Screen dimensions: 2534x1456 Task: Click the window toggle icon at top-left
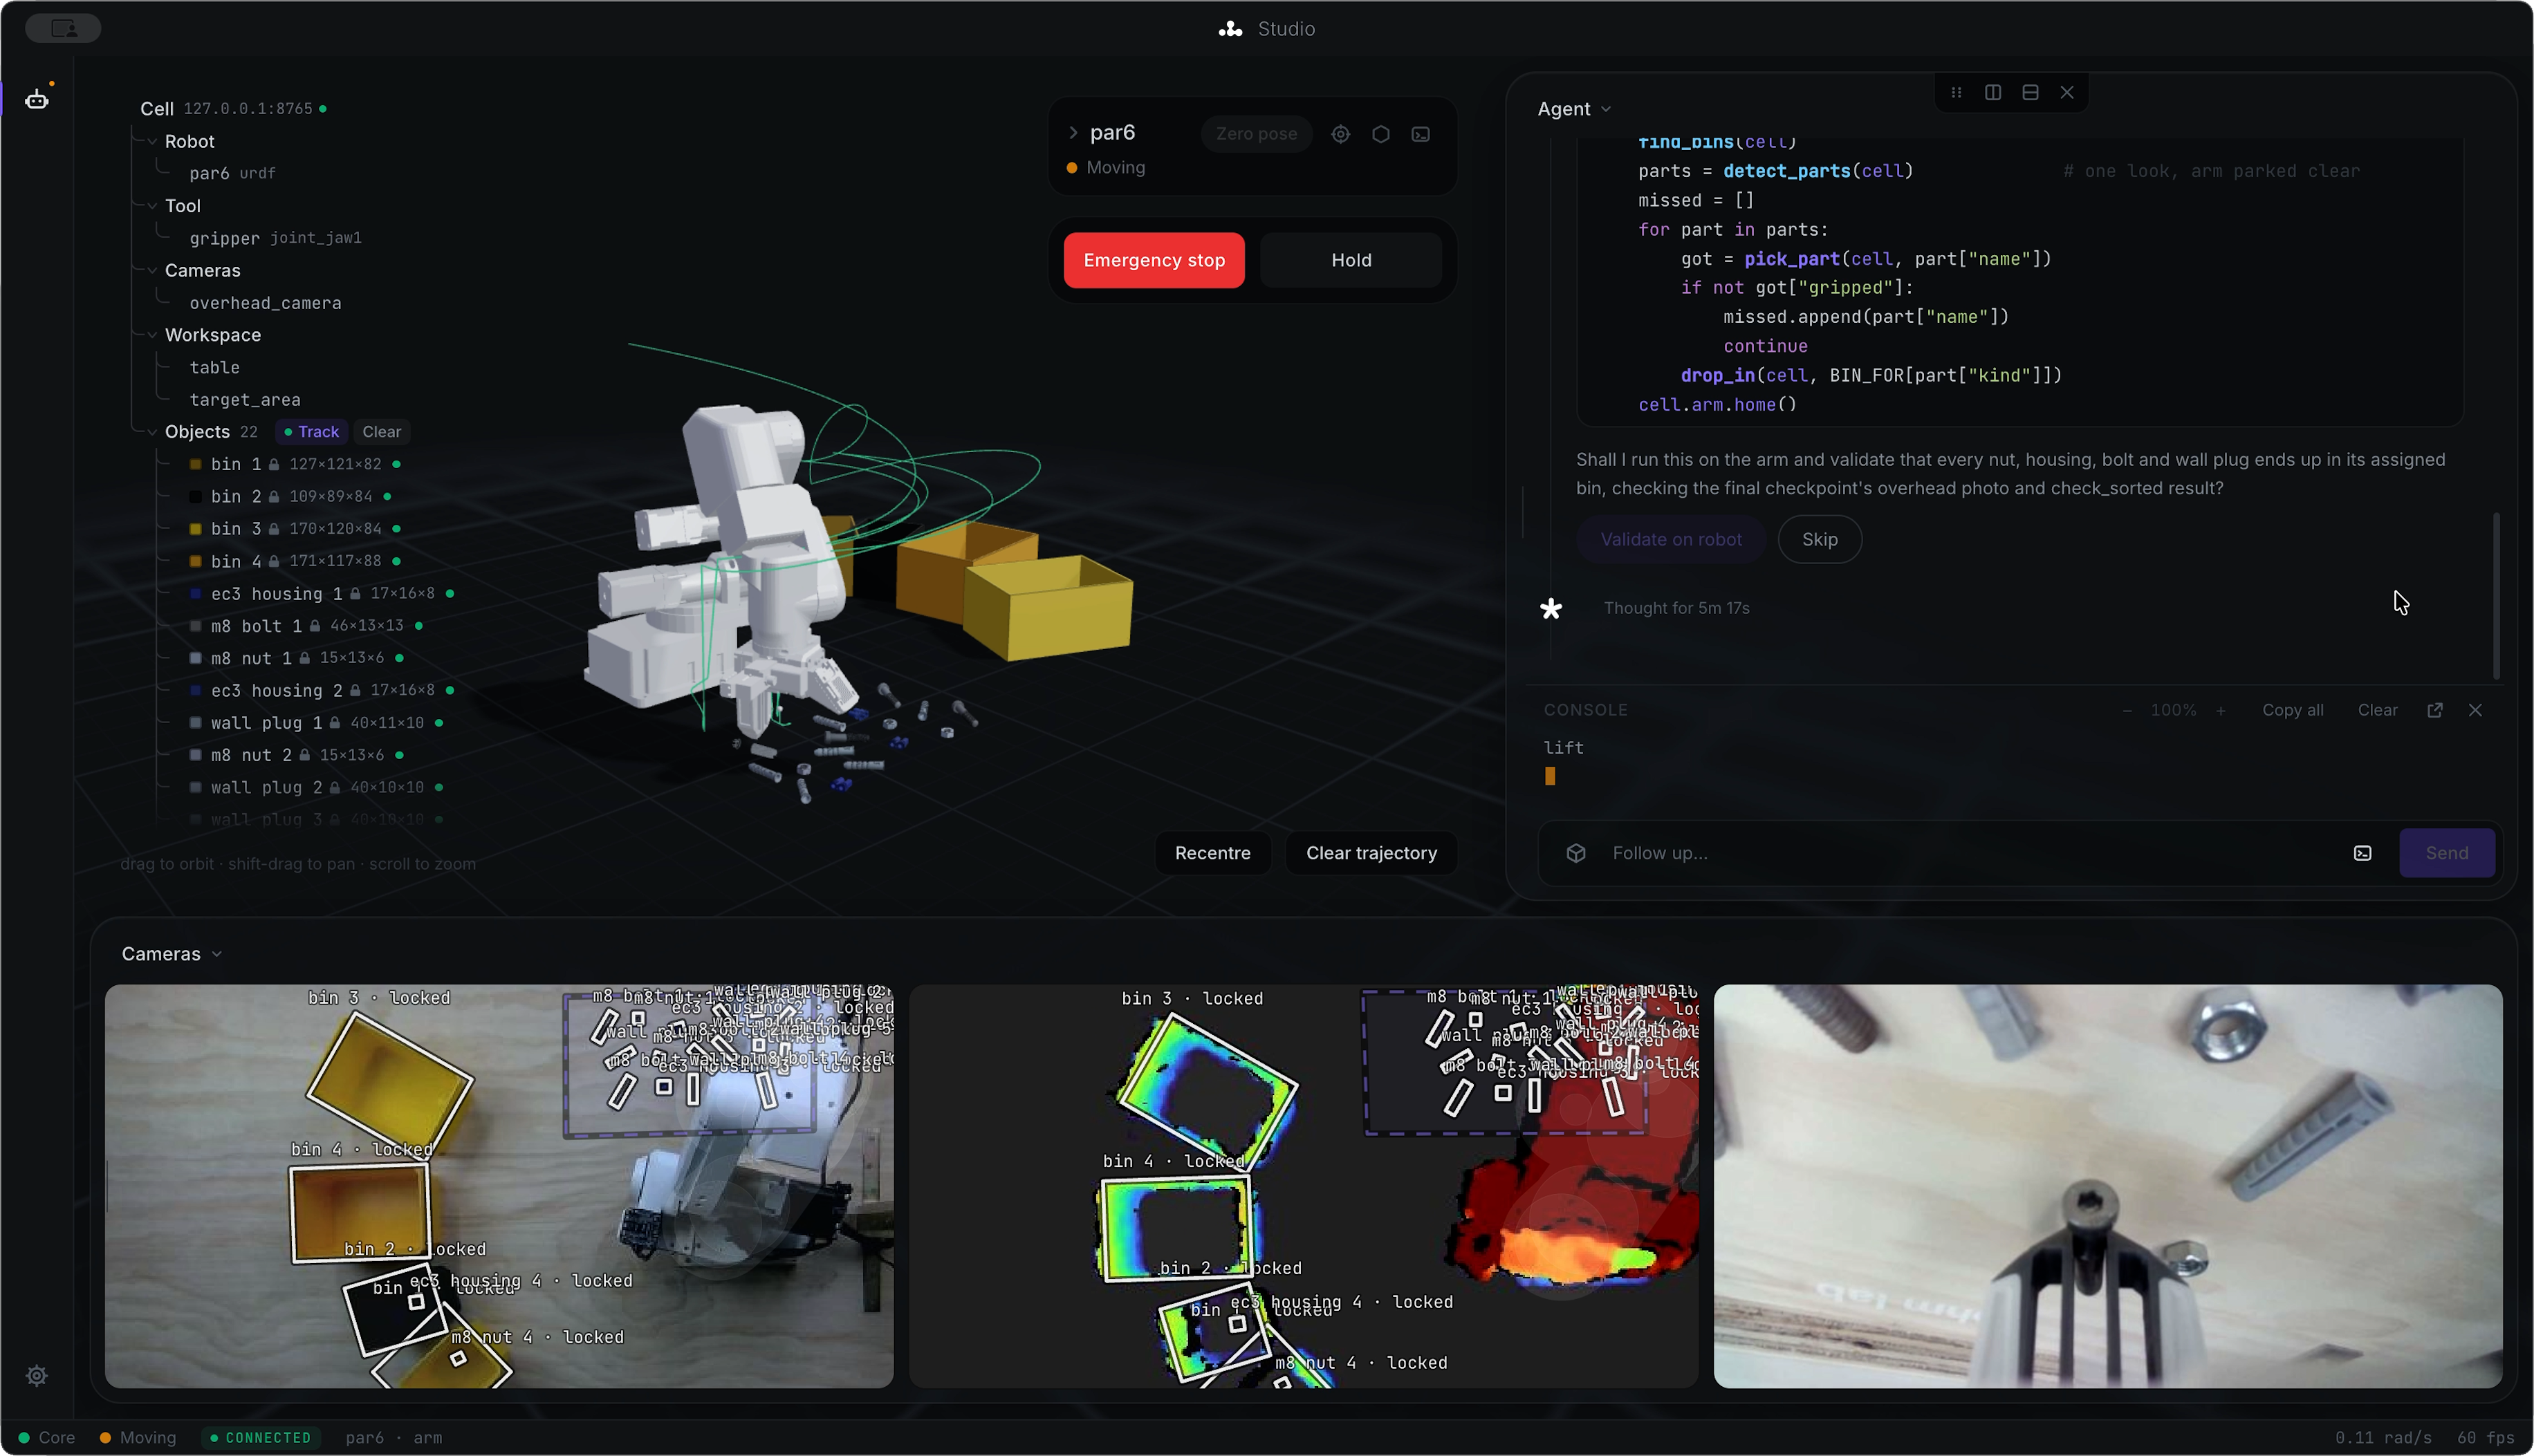(63, 28)
